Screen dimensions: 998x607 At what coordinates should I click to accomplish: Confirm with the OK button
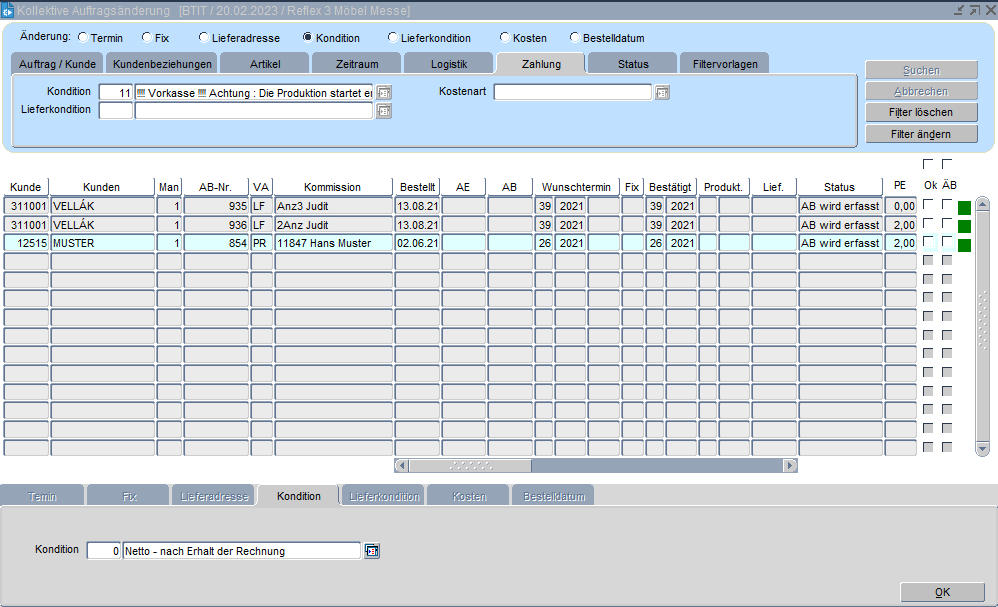(942, 592)
